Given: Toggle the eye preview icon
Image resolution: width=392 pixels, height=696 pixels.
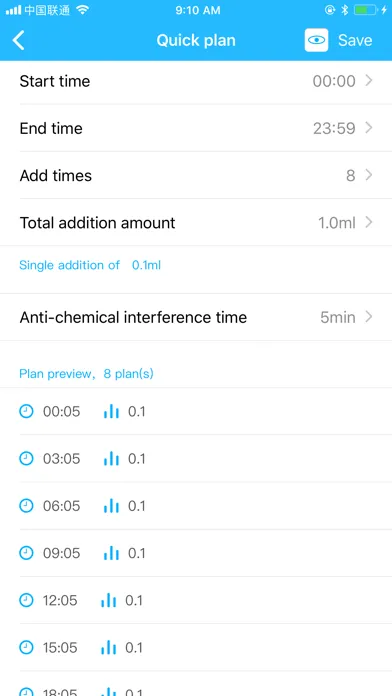Looking at the screenshot, I should point(316,40).
